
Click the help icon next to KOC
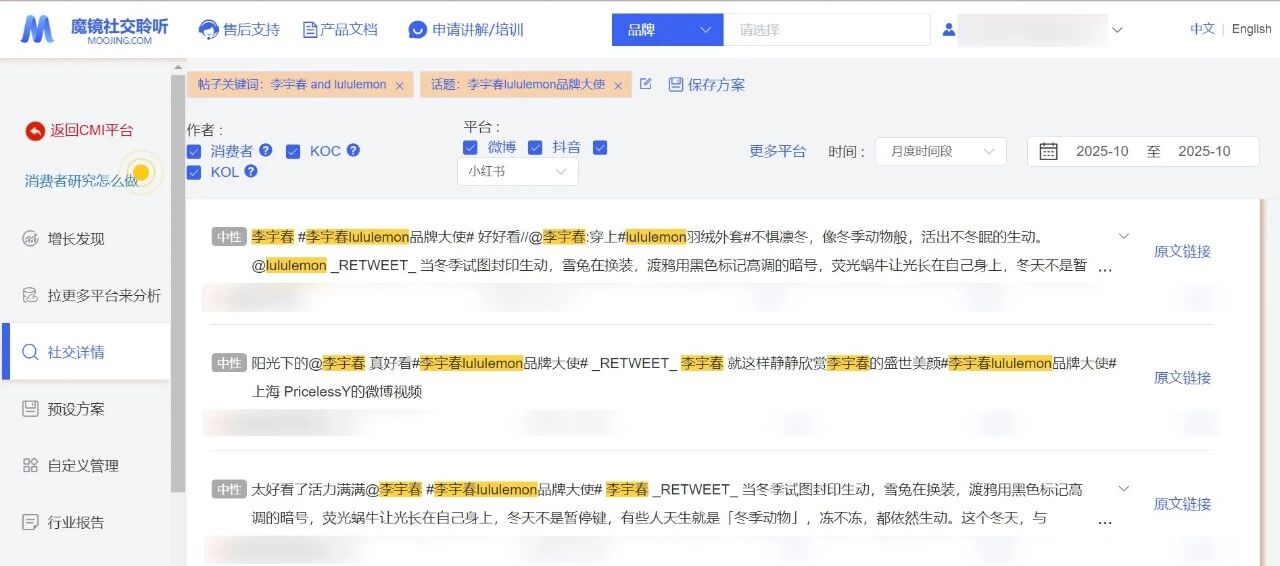coord(353,150)
